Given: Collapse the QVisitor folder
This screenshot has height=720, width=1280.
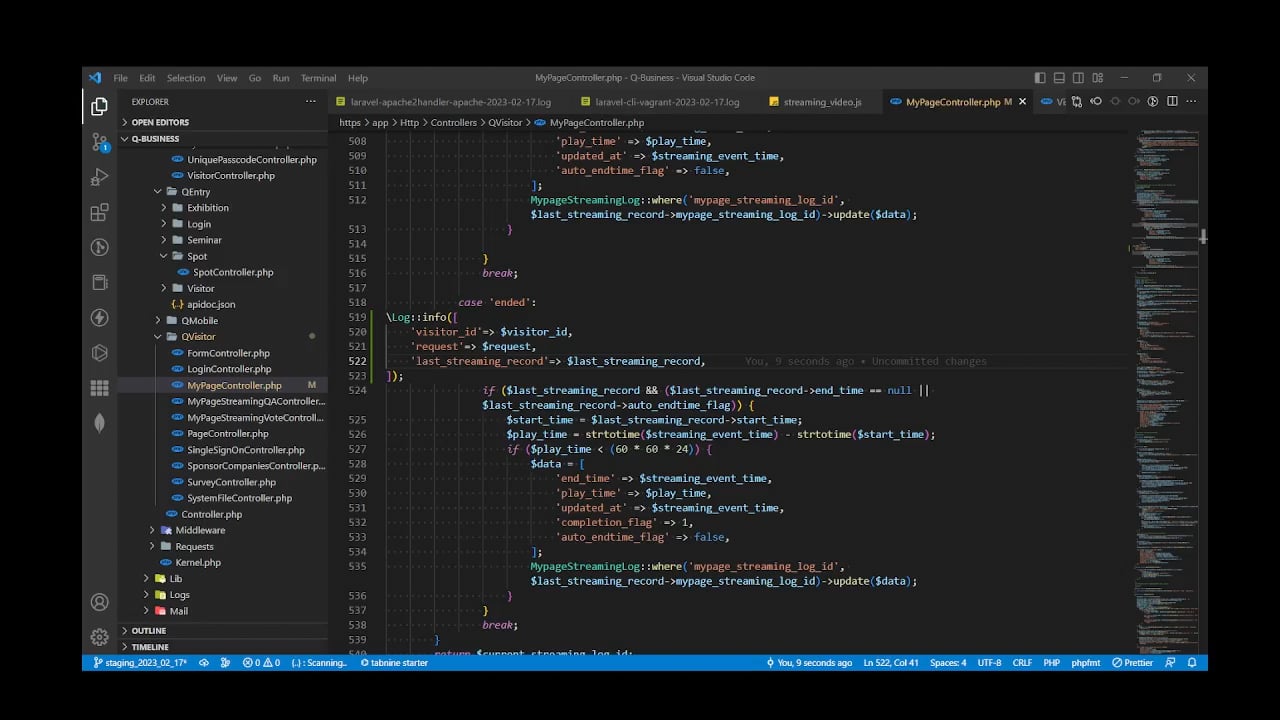Looking at the screenshot, I should pos(222,337).
